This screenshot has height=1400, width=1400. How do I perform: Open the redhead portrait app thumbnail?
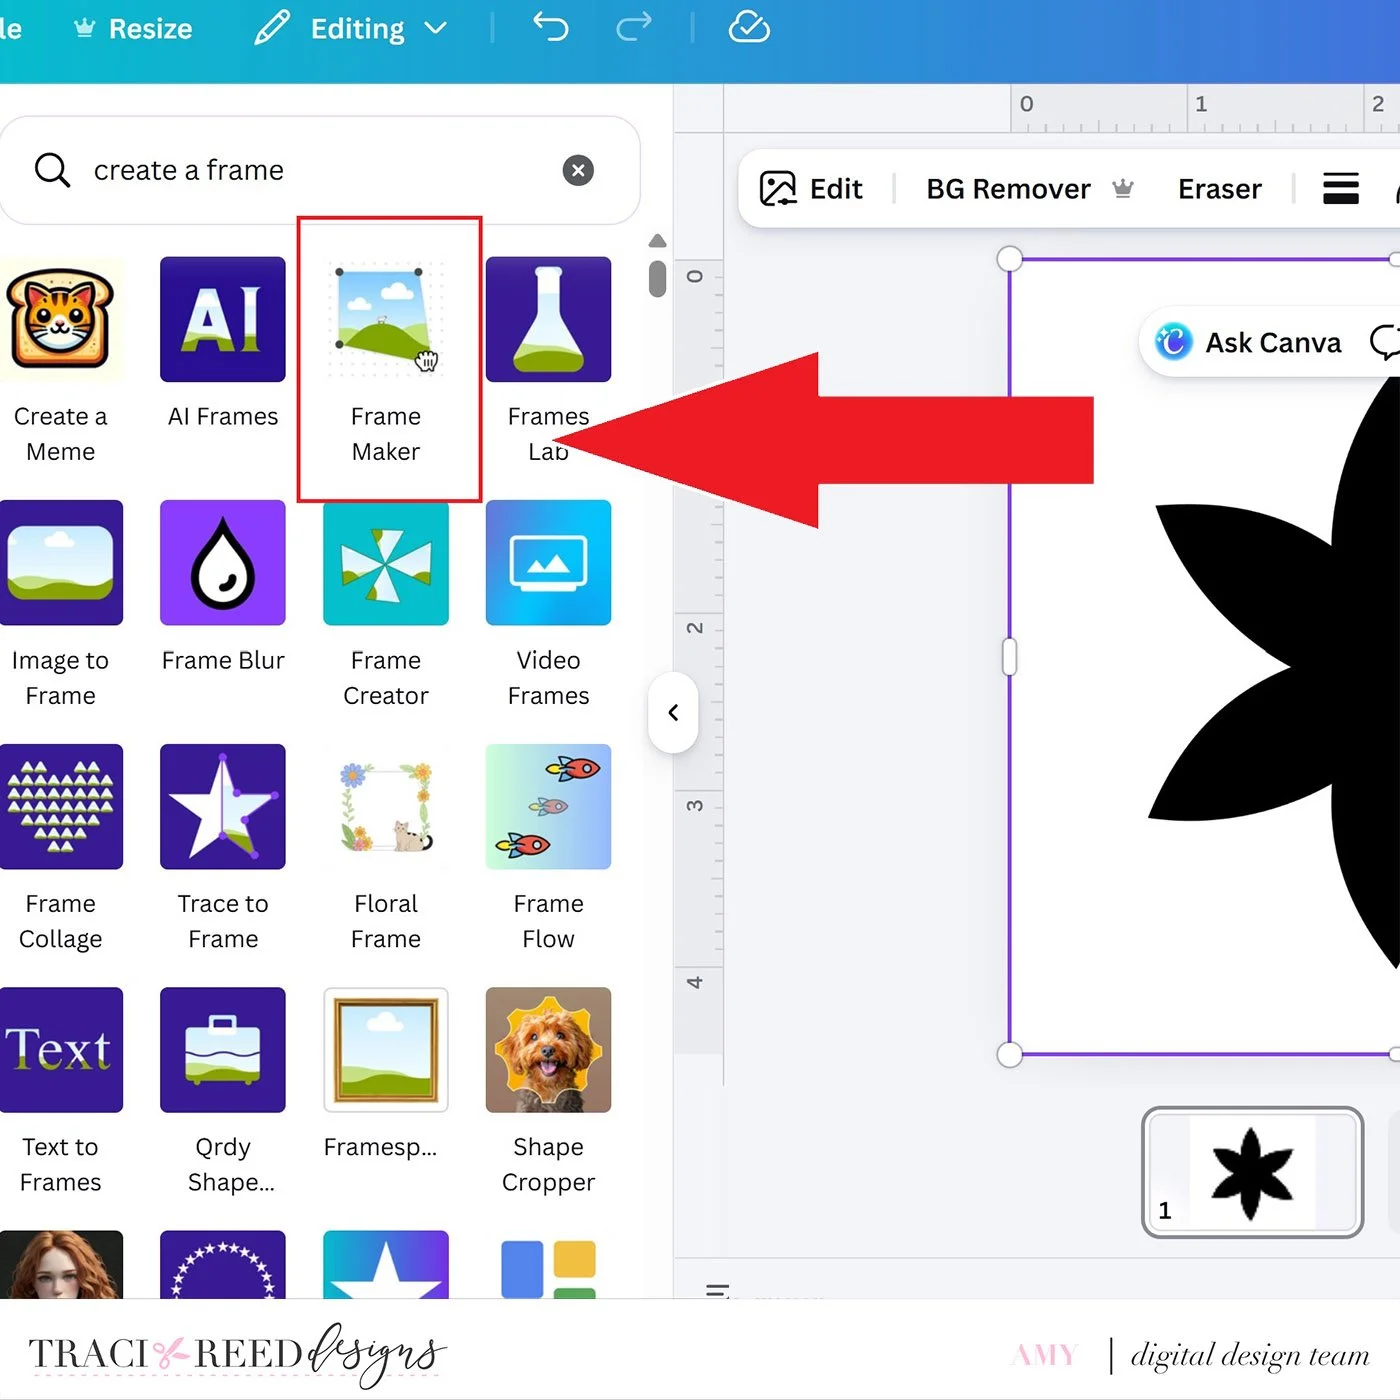[x=60, y=1265]
